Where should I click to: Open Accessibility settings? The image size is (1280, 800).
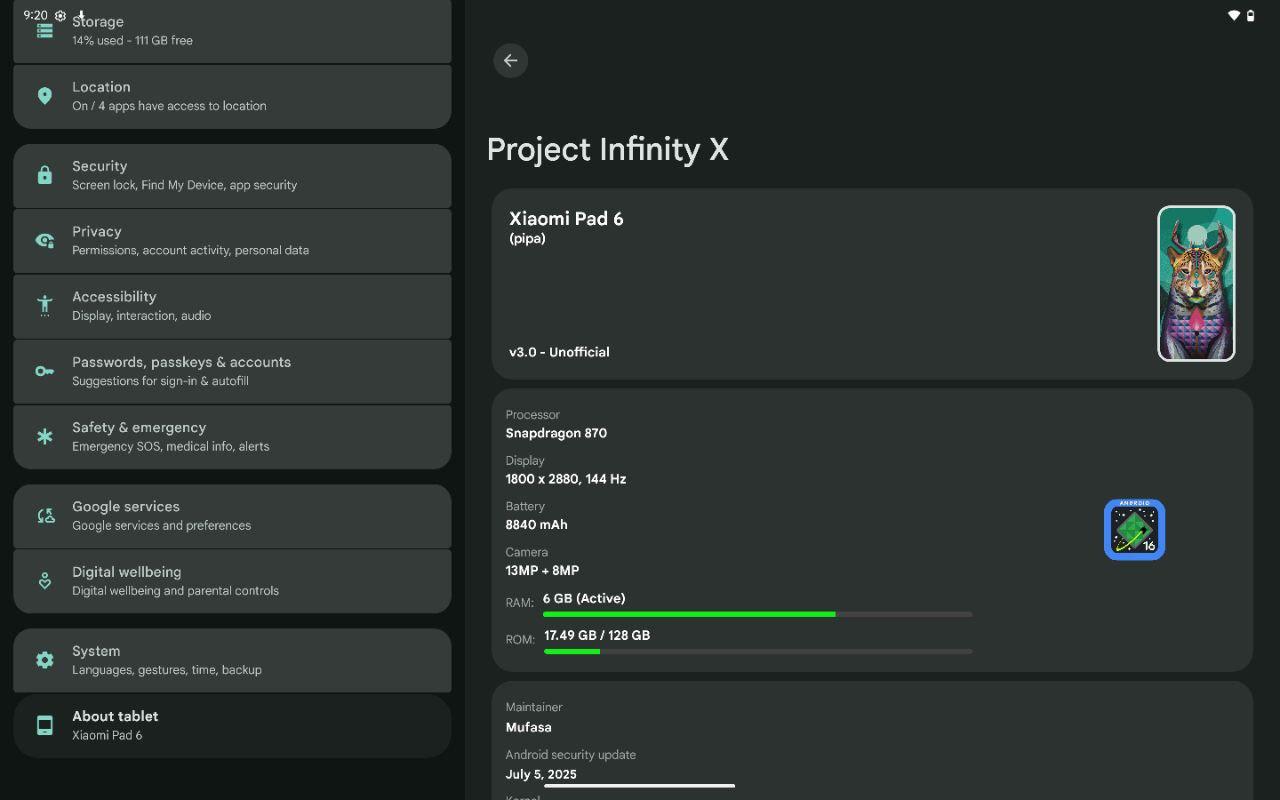[x=232, y=306]
